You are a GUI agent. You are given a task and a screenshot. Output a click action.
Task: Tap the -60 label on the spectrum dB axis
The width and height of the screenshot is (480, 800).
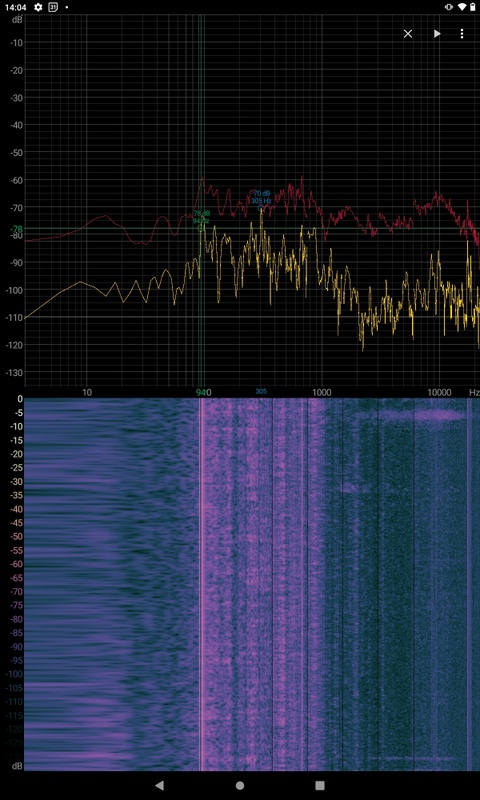tap(17, 180)
